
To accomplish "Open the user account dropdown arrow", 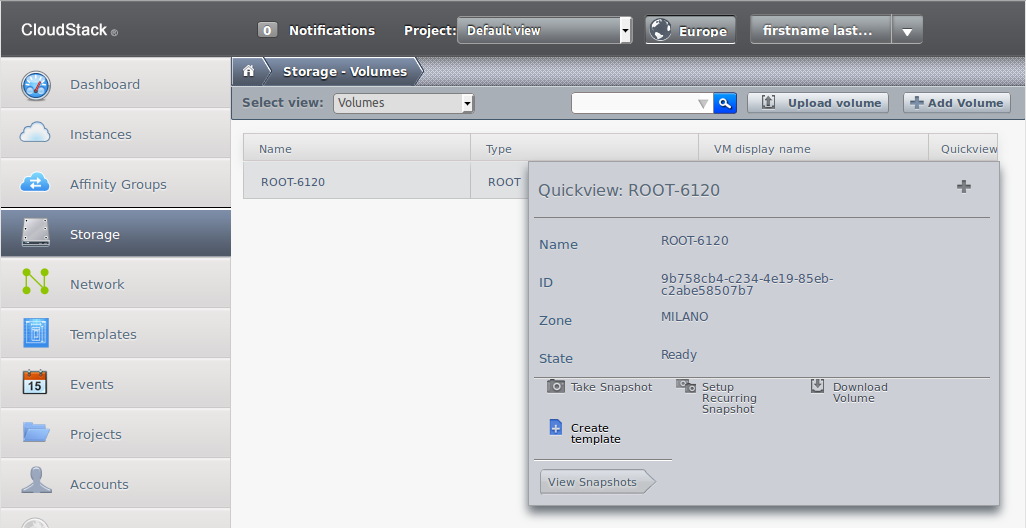I will pos(907,31).
